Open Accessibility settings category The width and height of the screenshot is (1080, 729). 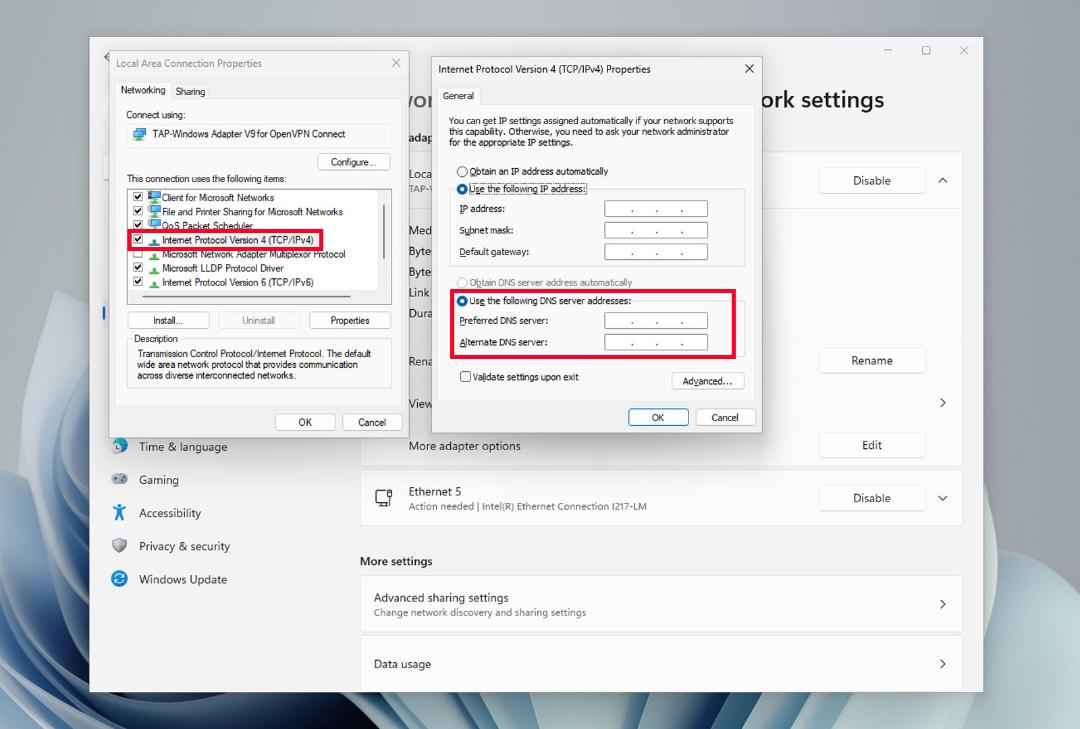click(169, 513)
